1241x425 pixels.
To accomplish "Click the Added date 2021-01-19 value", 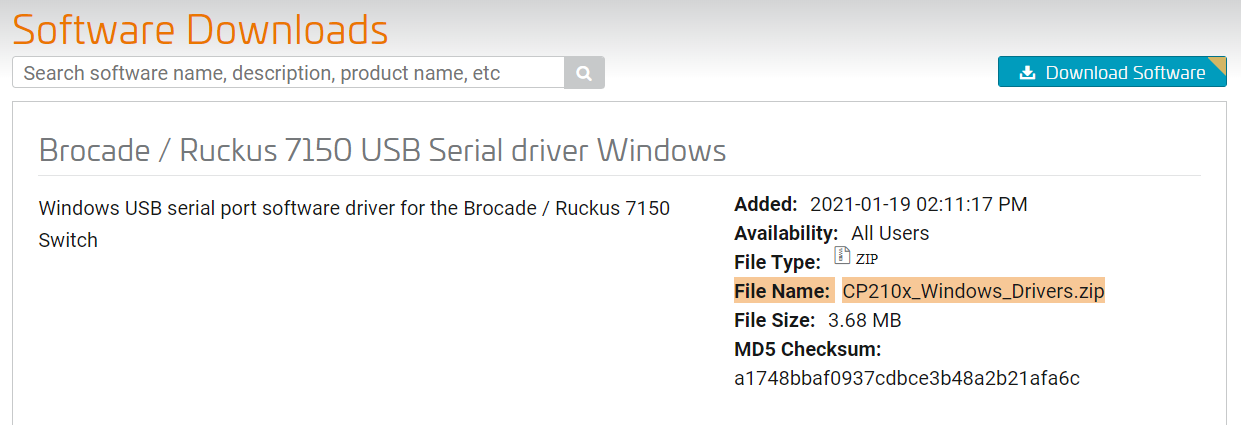I will 918,204.
